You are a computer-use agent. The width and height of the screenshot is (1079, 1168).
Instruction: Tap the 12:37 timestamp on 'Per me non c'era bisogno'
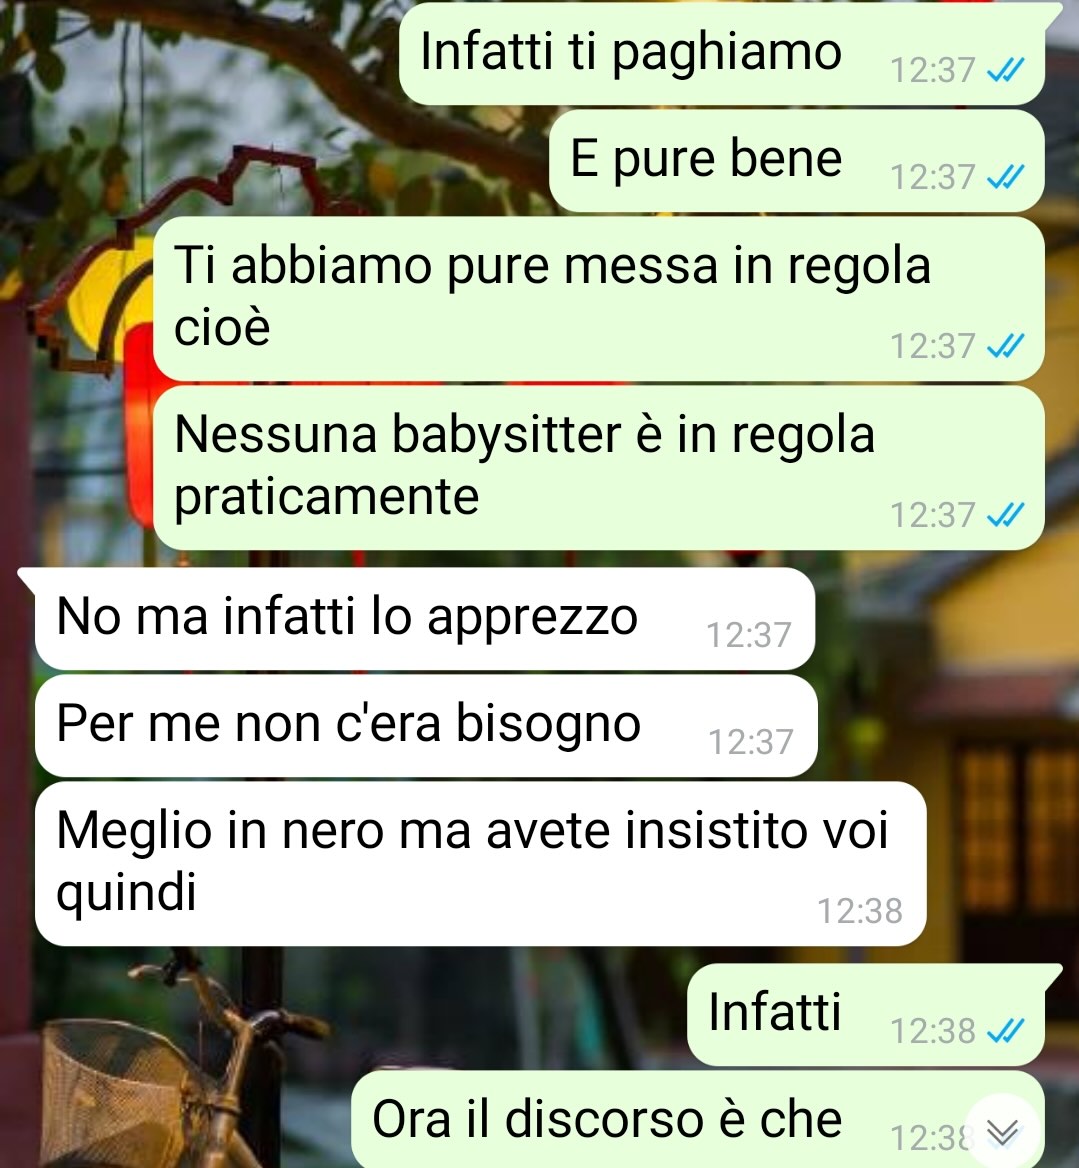[751, 741]
